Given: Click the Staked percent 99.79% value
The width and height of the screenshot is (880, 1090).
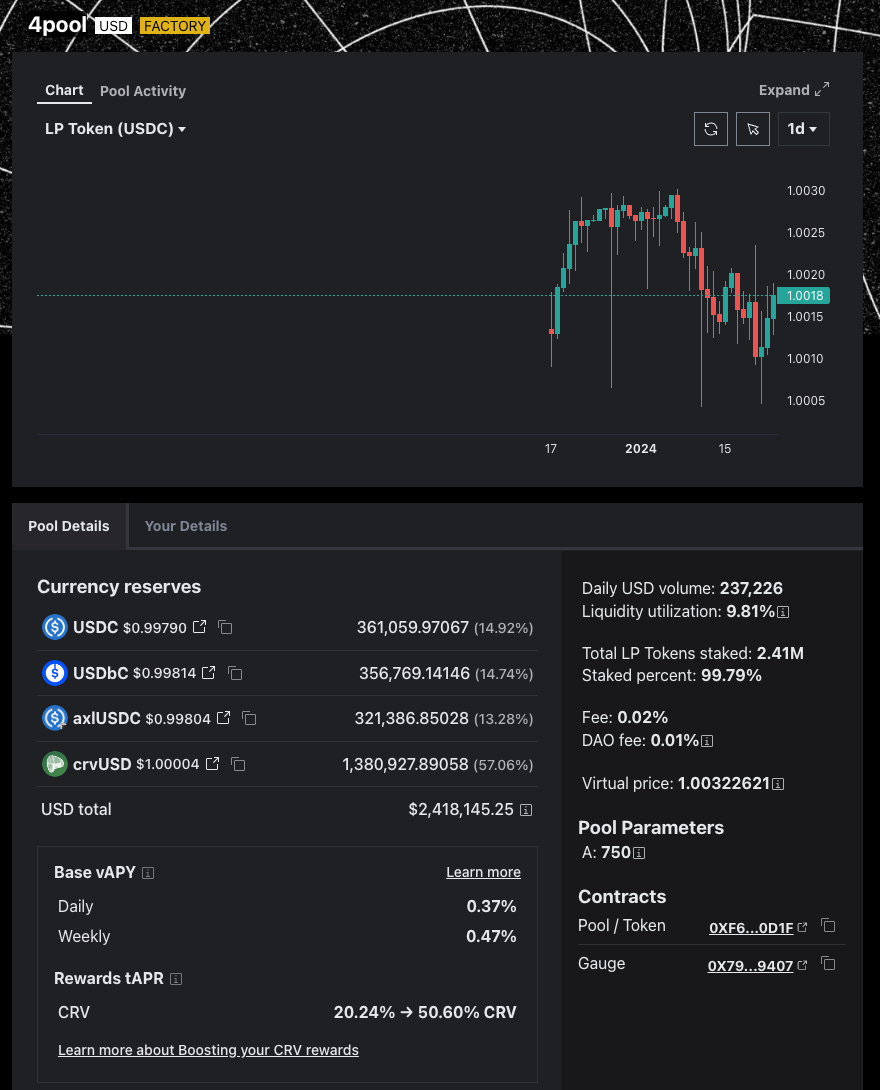Looking at the screenshot, I should [731, 676].
